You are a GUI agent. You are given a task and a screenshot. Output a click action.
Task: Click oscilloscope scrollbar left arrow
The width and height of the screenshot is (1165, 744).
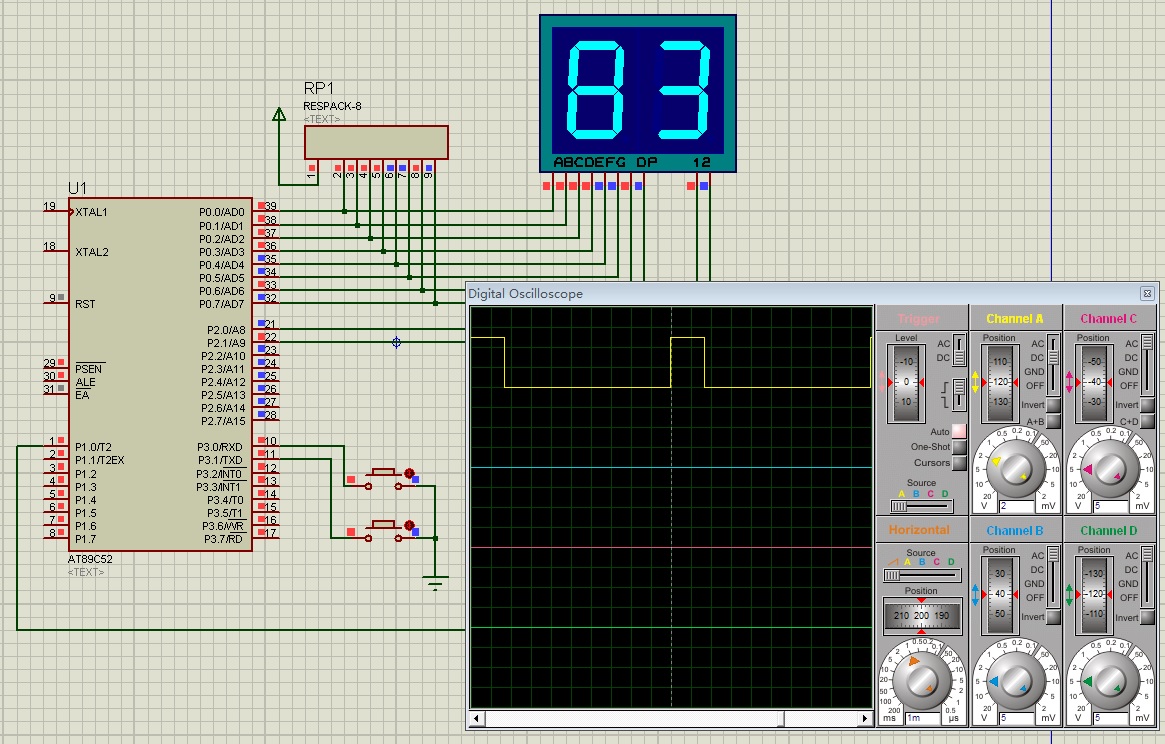click(477, 719)
